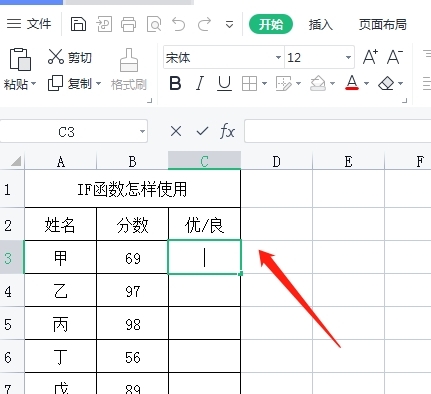The height and width of the screenshot is (394, 431).
Task: Click the select-all corner triangle
Action: coord(16,161)
